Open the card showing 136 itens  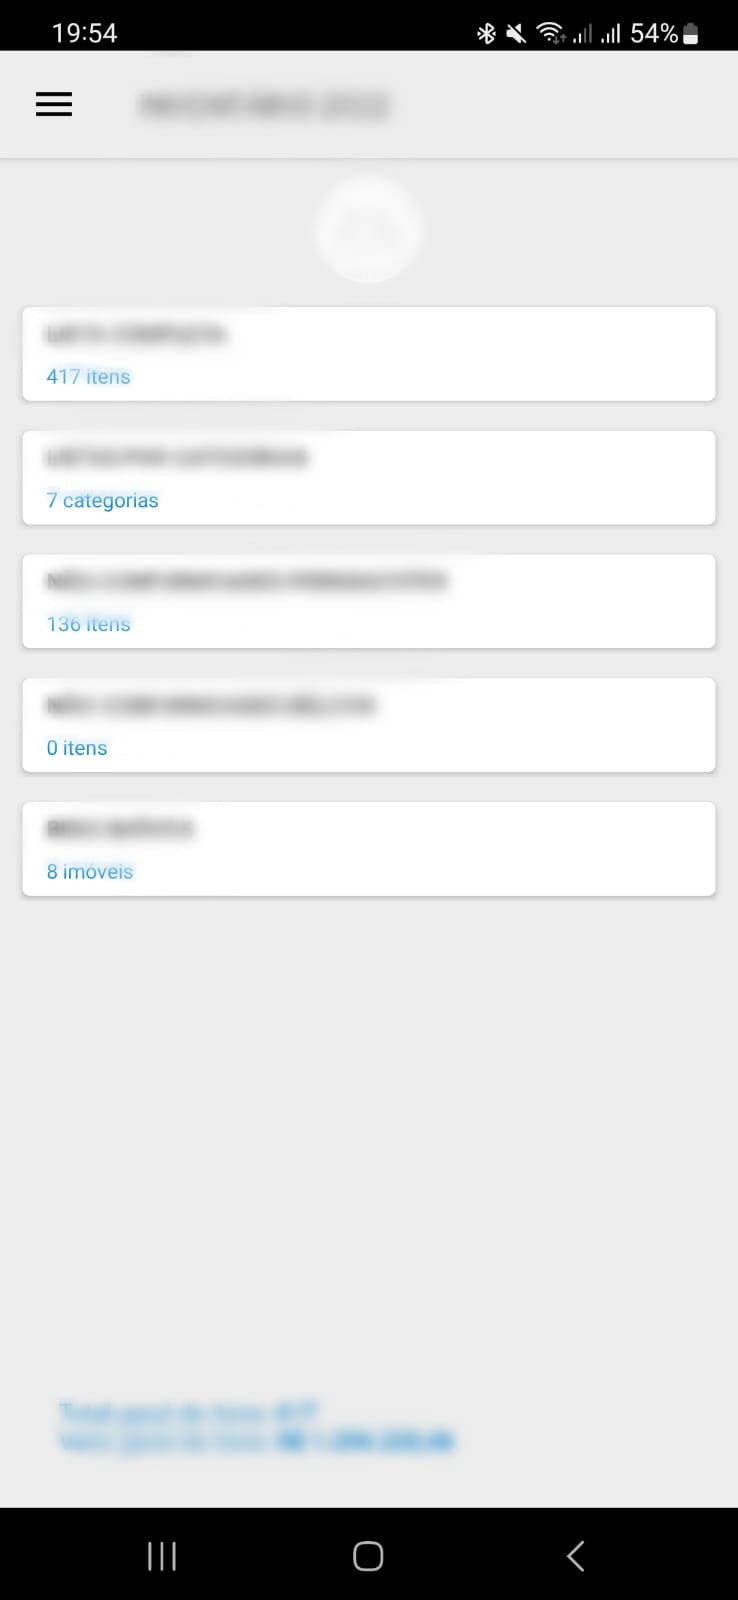(369, 602)
